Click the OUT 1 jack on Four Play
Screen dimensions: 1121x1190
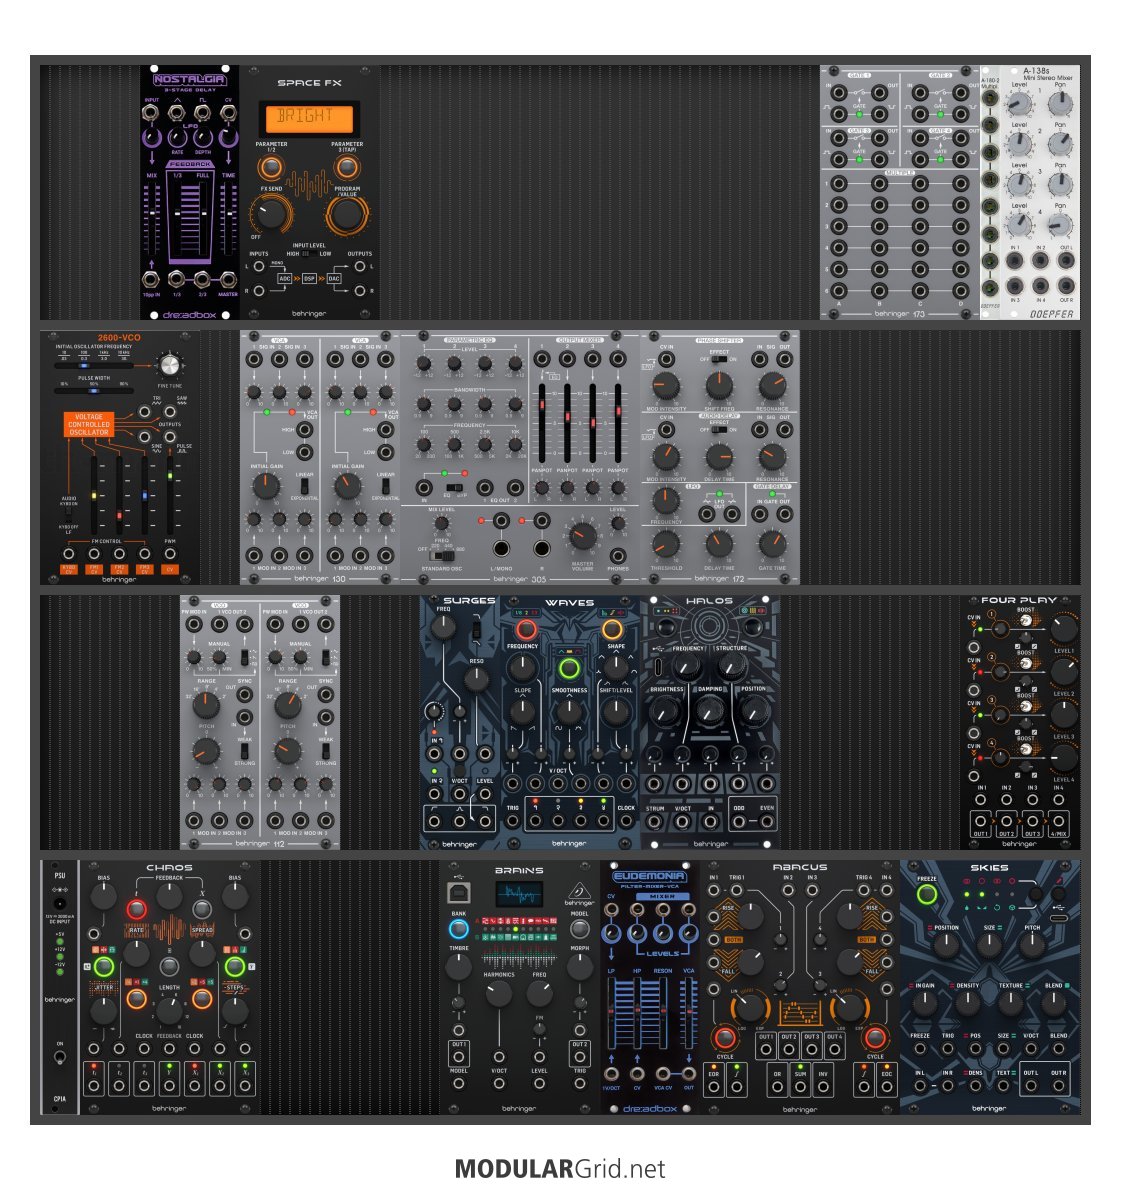(x=981, y=821)
